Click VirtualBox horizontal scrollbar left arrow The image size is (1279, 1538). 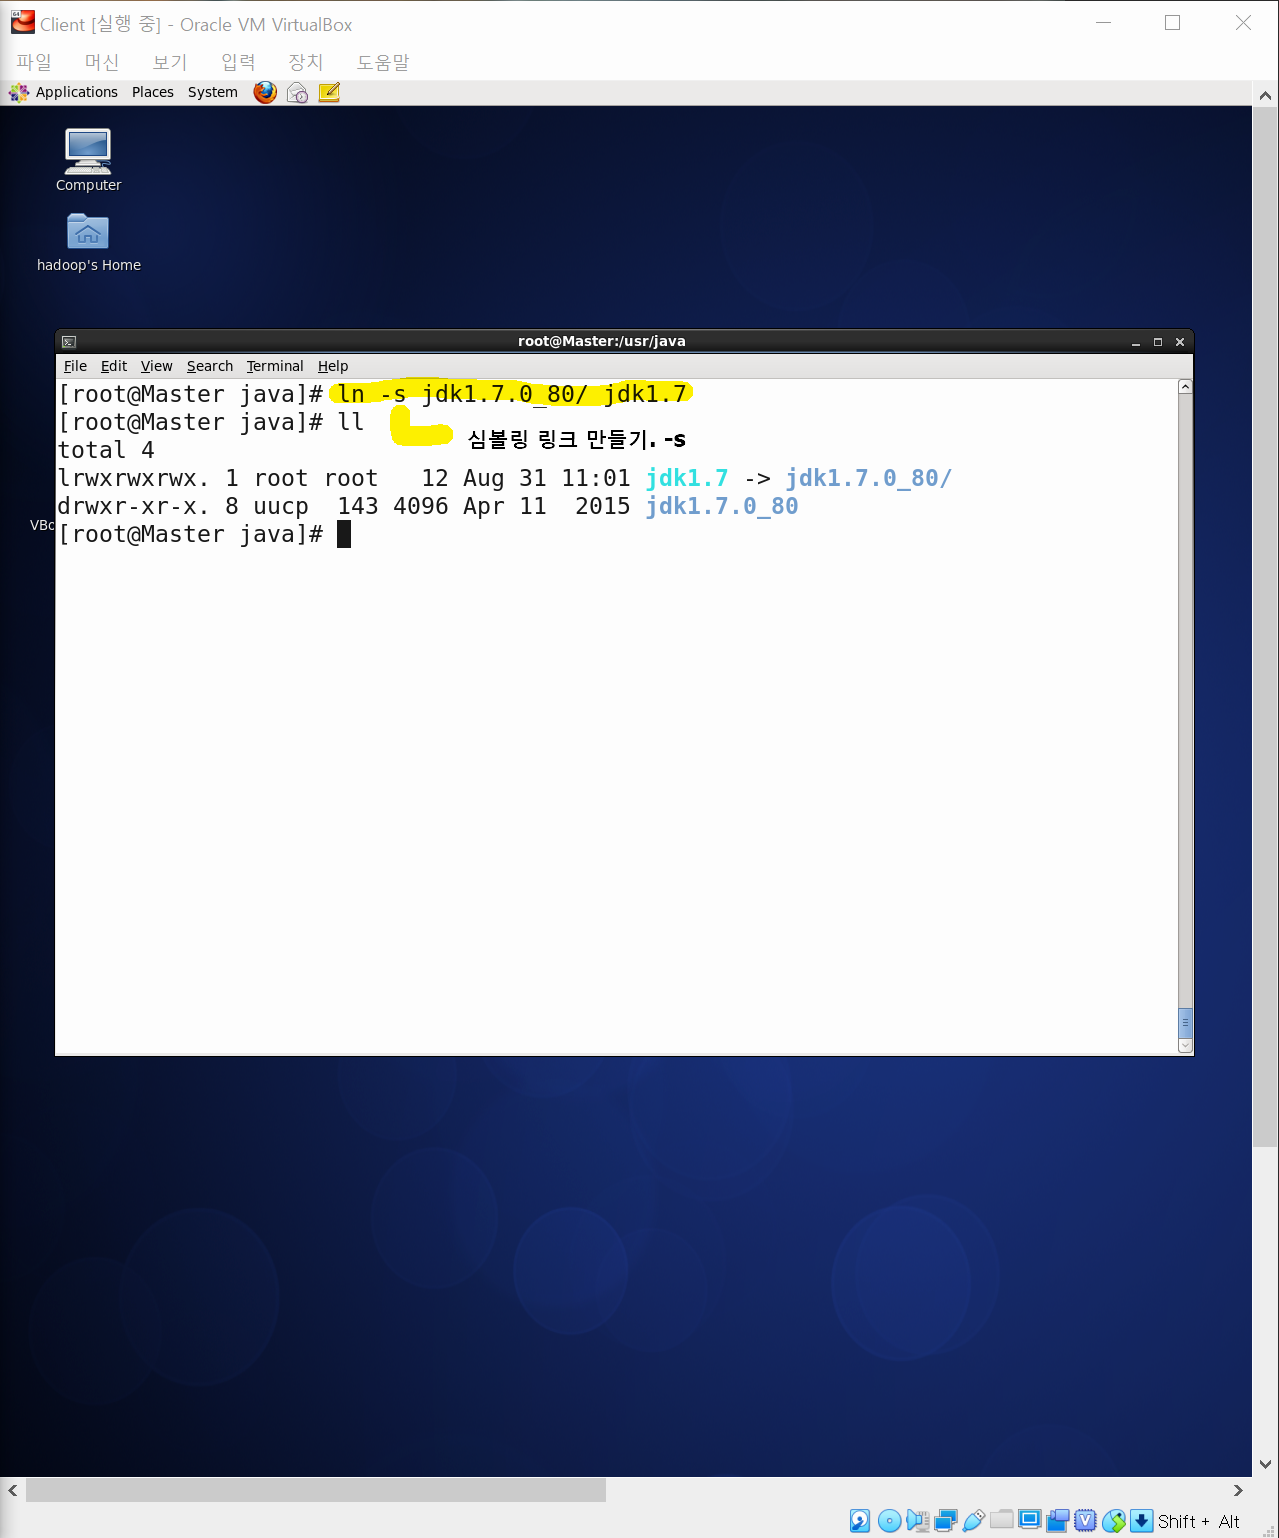tap(12, 1490)
